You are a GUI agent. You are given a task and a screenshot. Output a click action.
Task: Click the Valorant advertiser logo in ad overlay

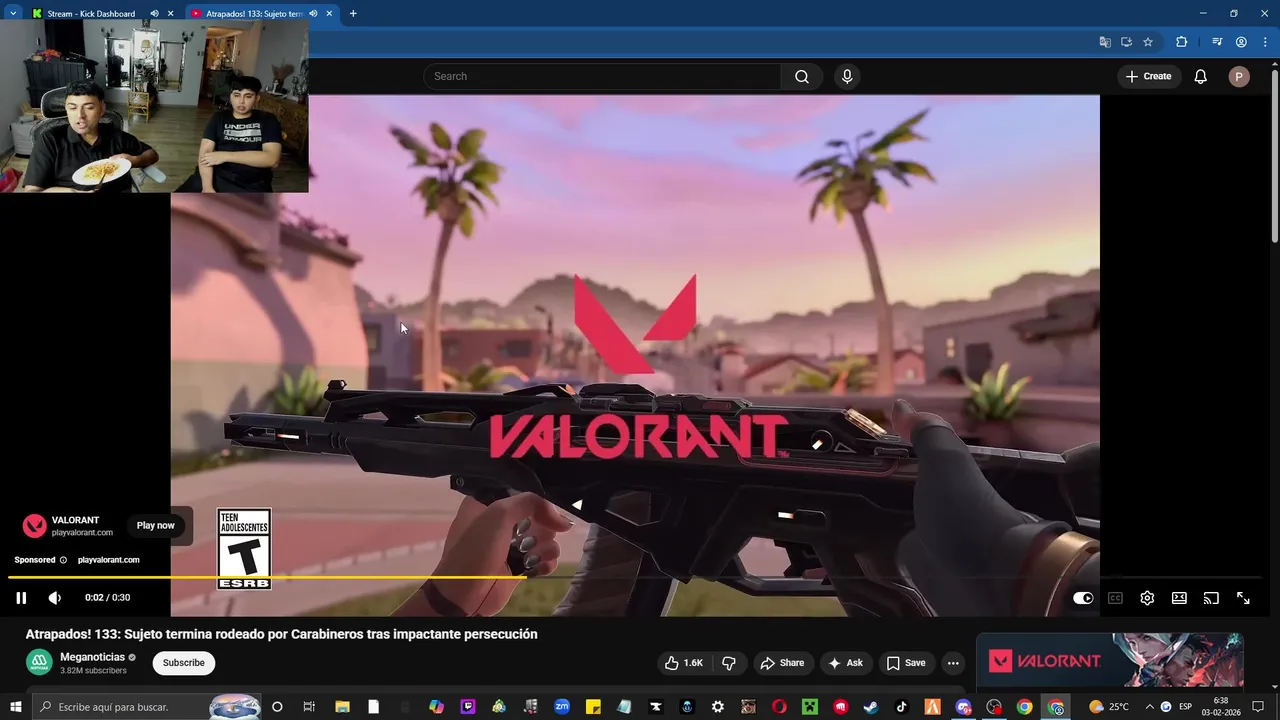tap(34, 526)
